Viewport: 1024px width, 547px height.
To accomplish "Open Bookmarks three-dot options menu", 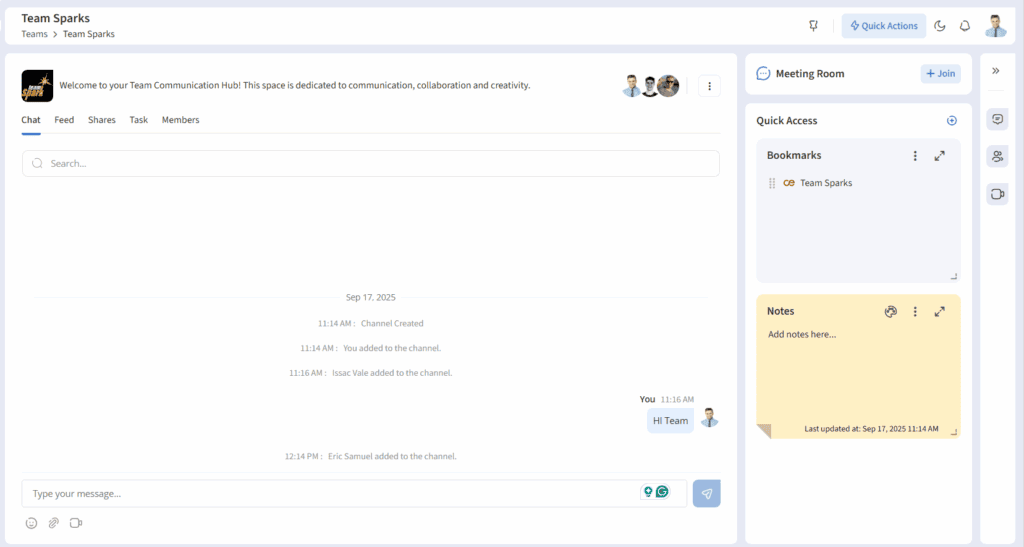I will tap(914, 156).
